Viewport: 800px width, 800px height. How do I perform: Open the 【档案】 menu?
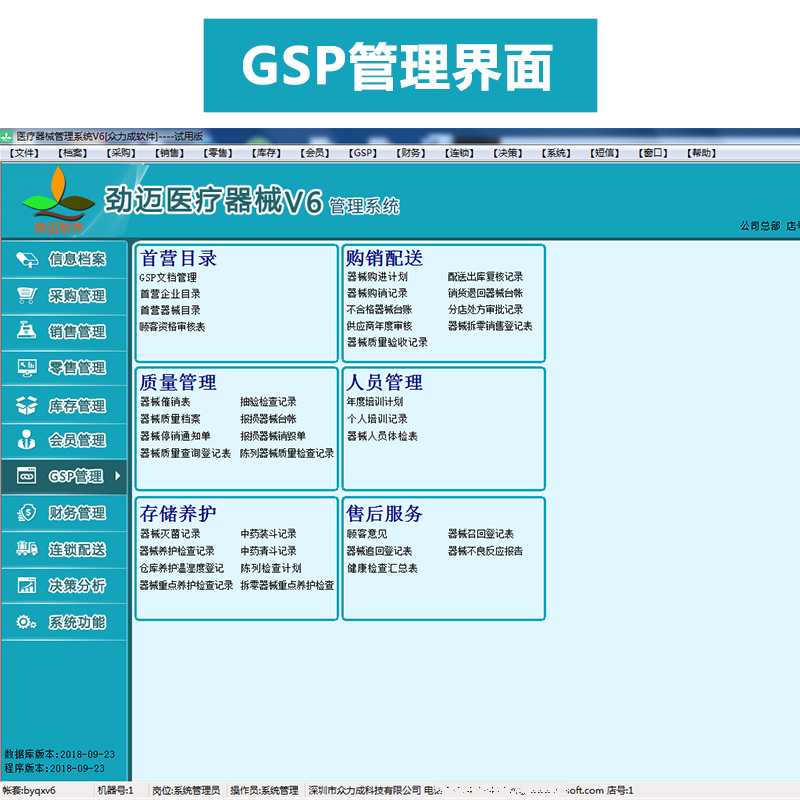pyautogui.click(x=72, y=153)
